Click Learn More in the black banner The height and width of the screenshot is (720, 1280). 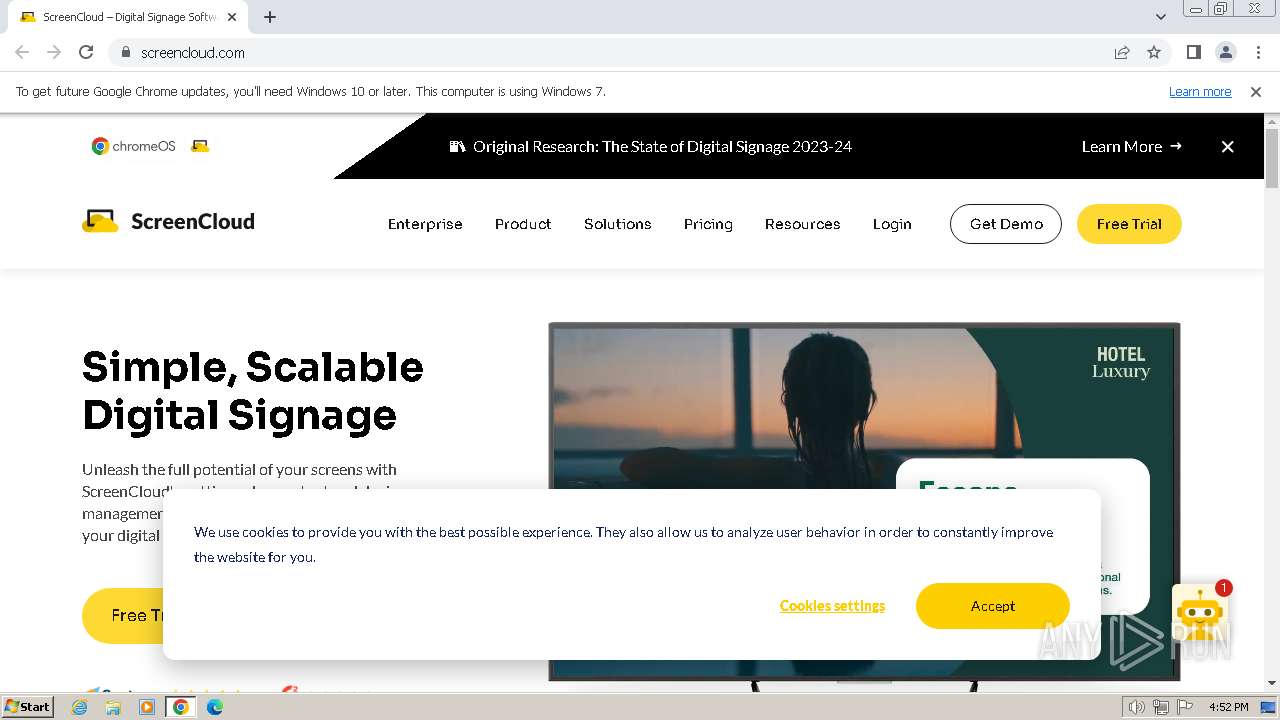coord(1131,146)
